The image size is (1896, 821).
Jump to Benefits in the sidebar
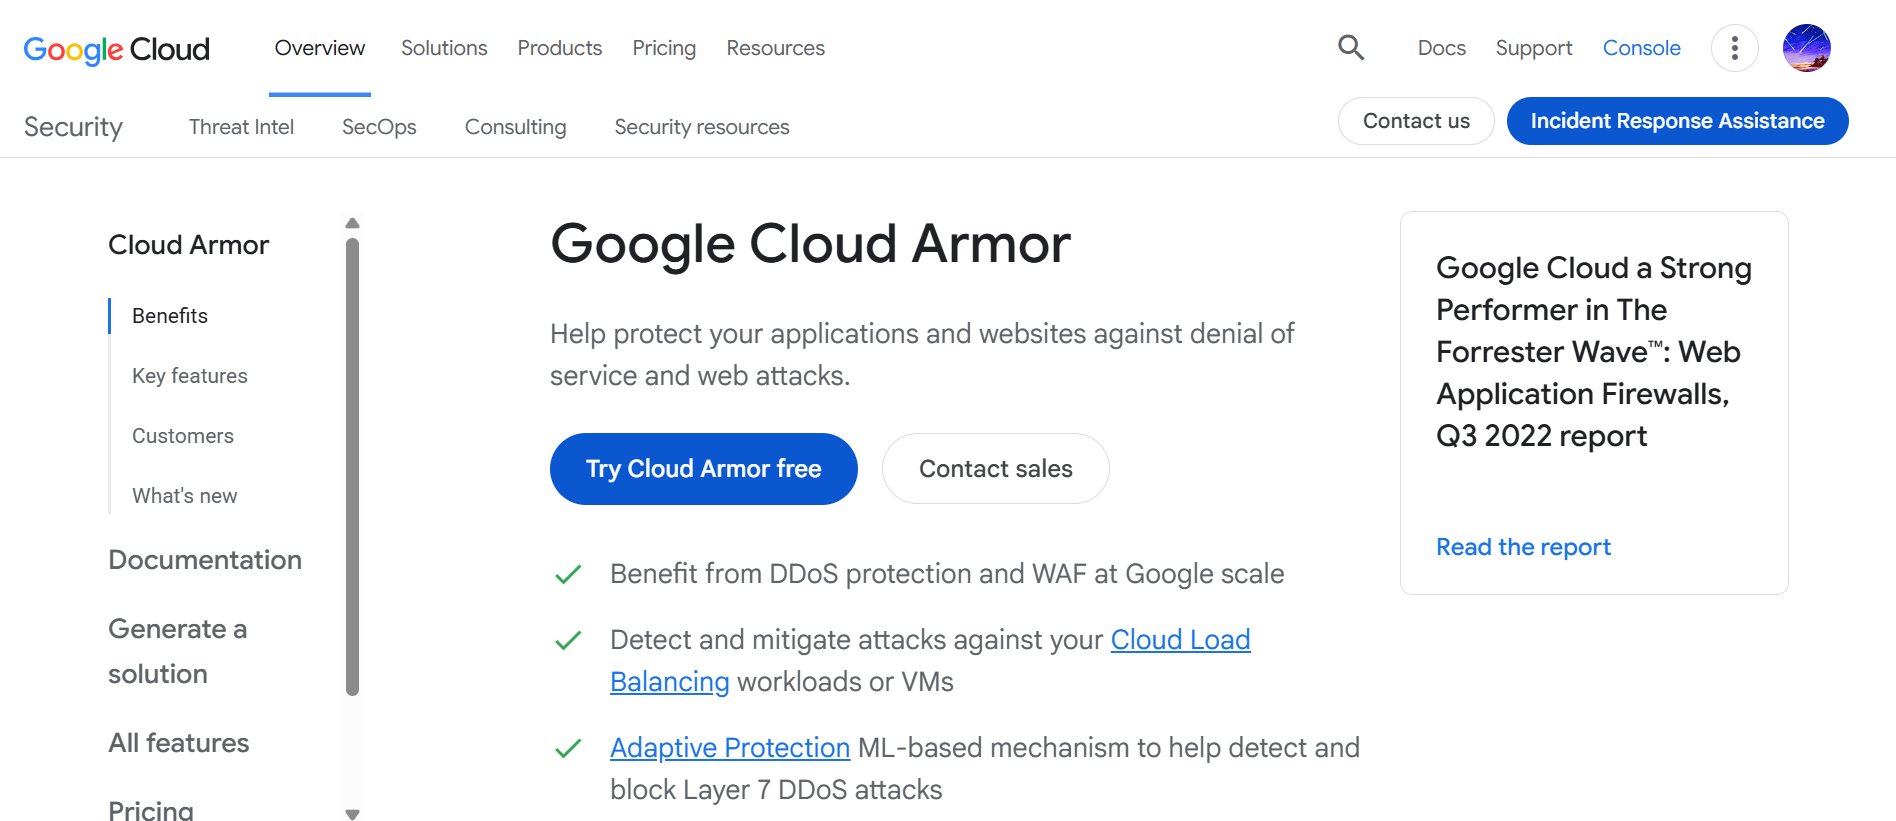point(170,316)
